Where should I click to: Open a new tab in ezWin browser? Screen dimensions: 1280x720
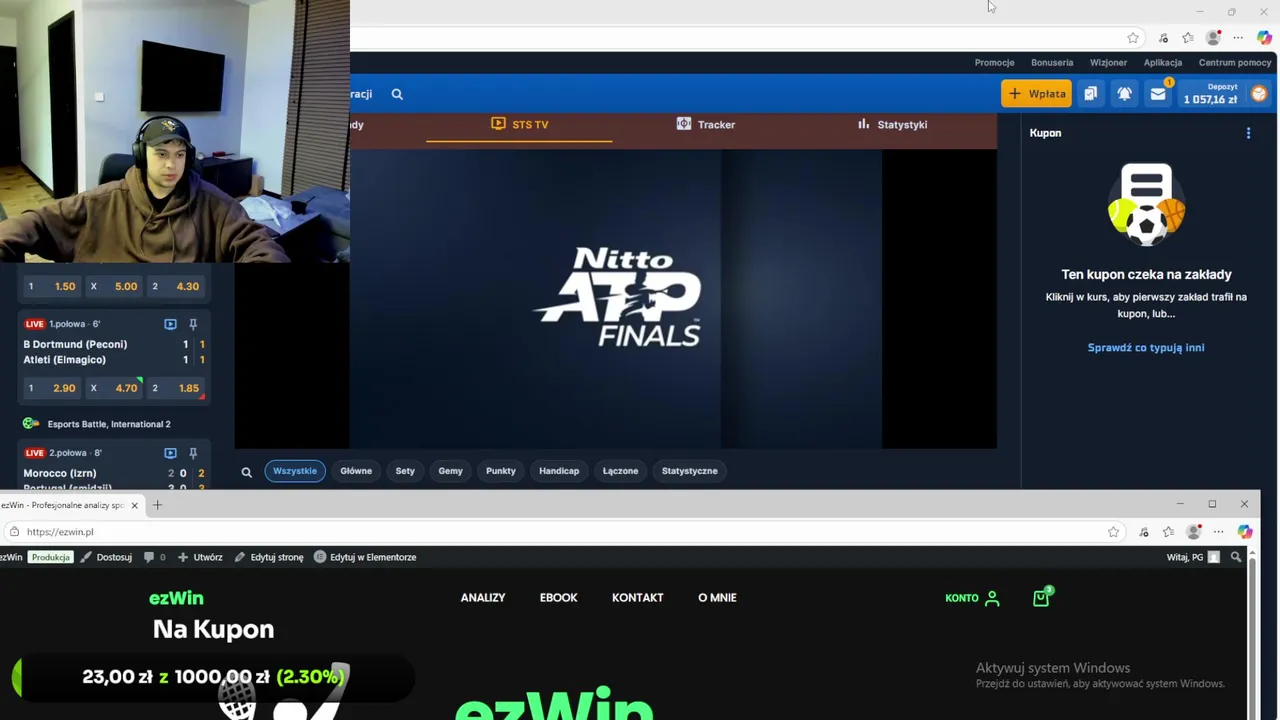tap(157, 505)
